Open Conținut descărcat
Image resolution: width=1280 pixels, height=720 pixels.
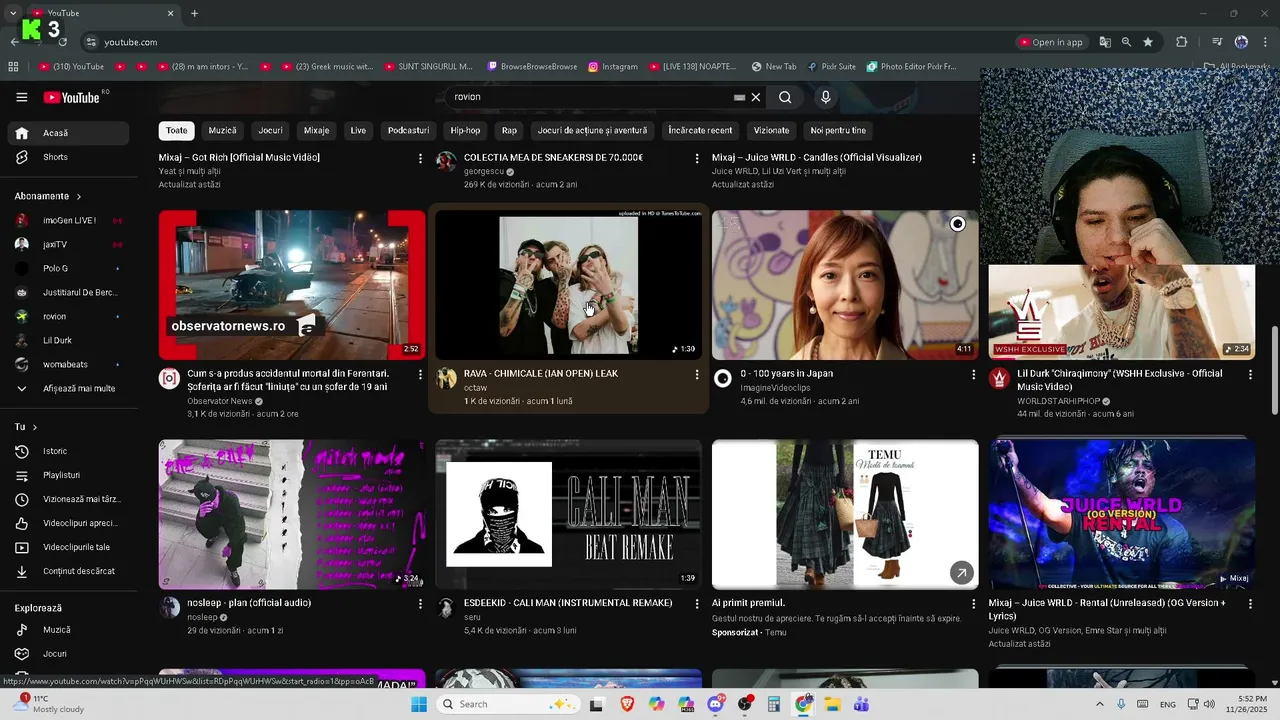(67, 571)
